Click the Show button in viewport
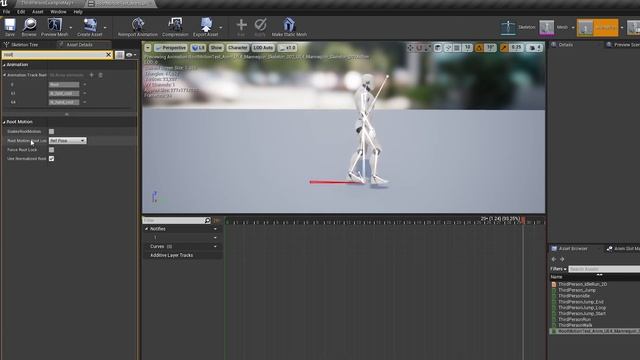The height and width of the screenshot is (360, 640). (216, 48)
